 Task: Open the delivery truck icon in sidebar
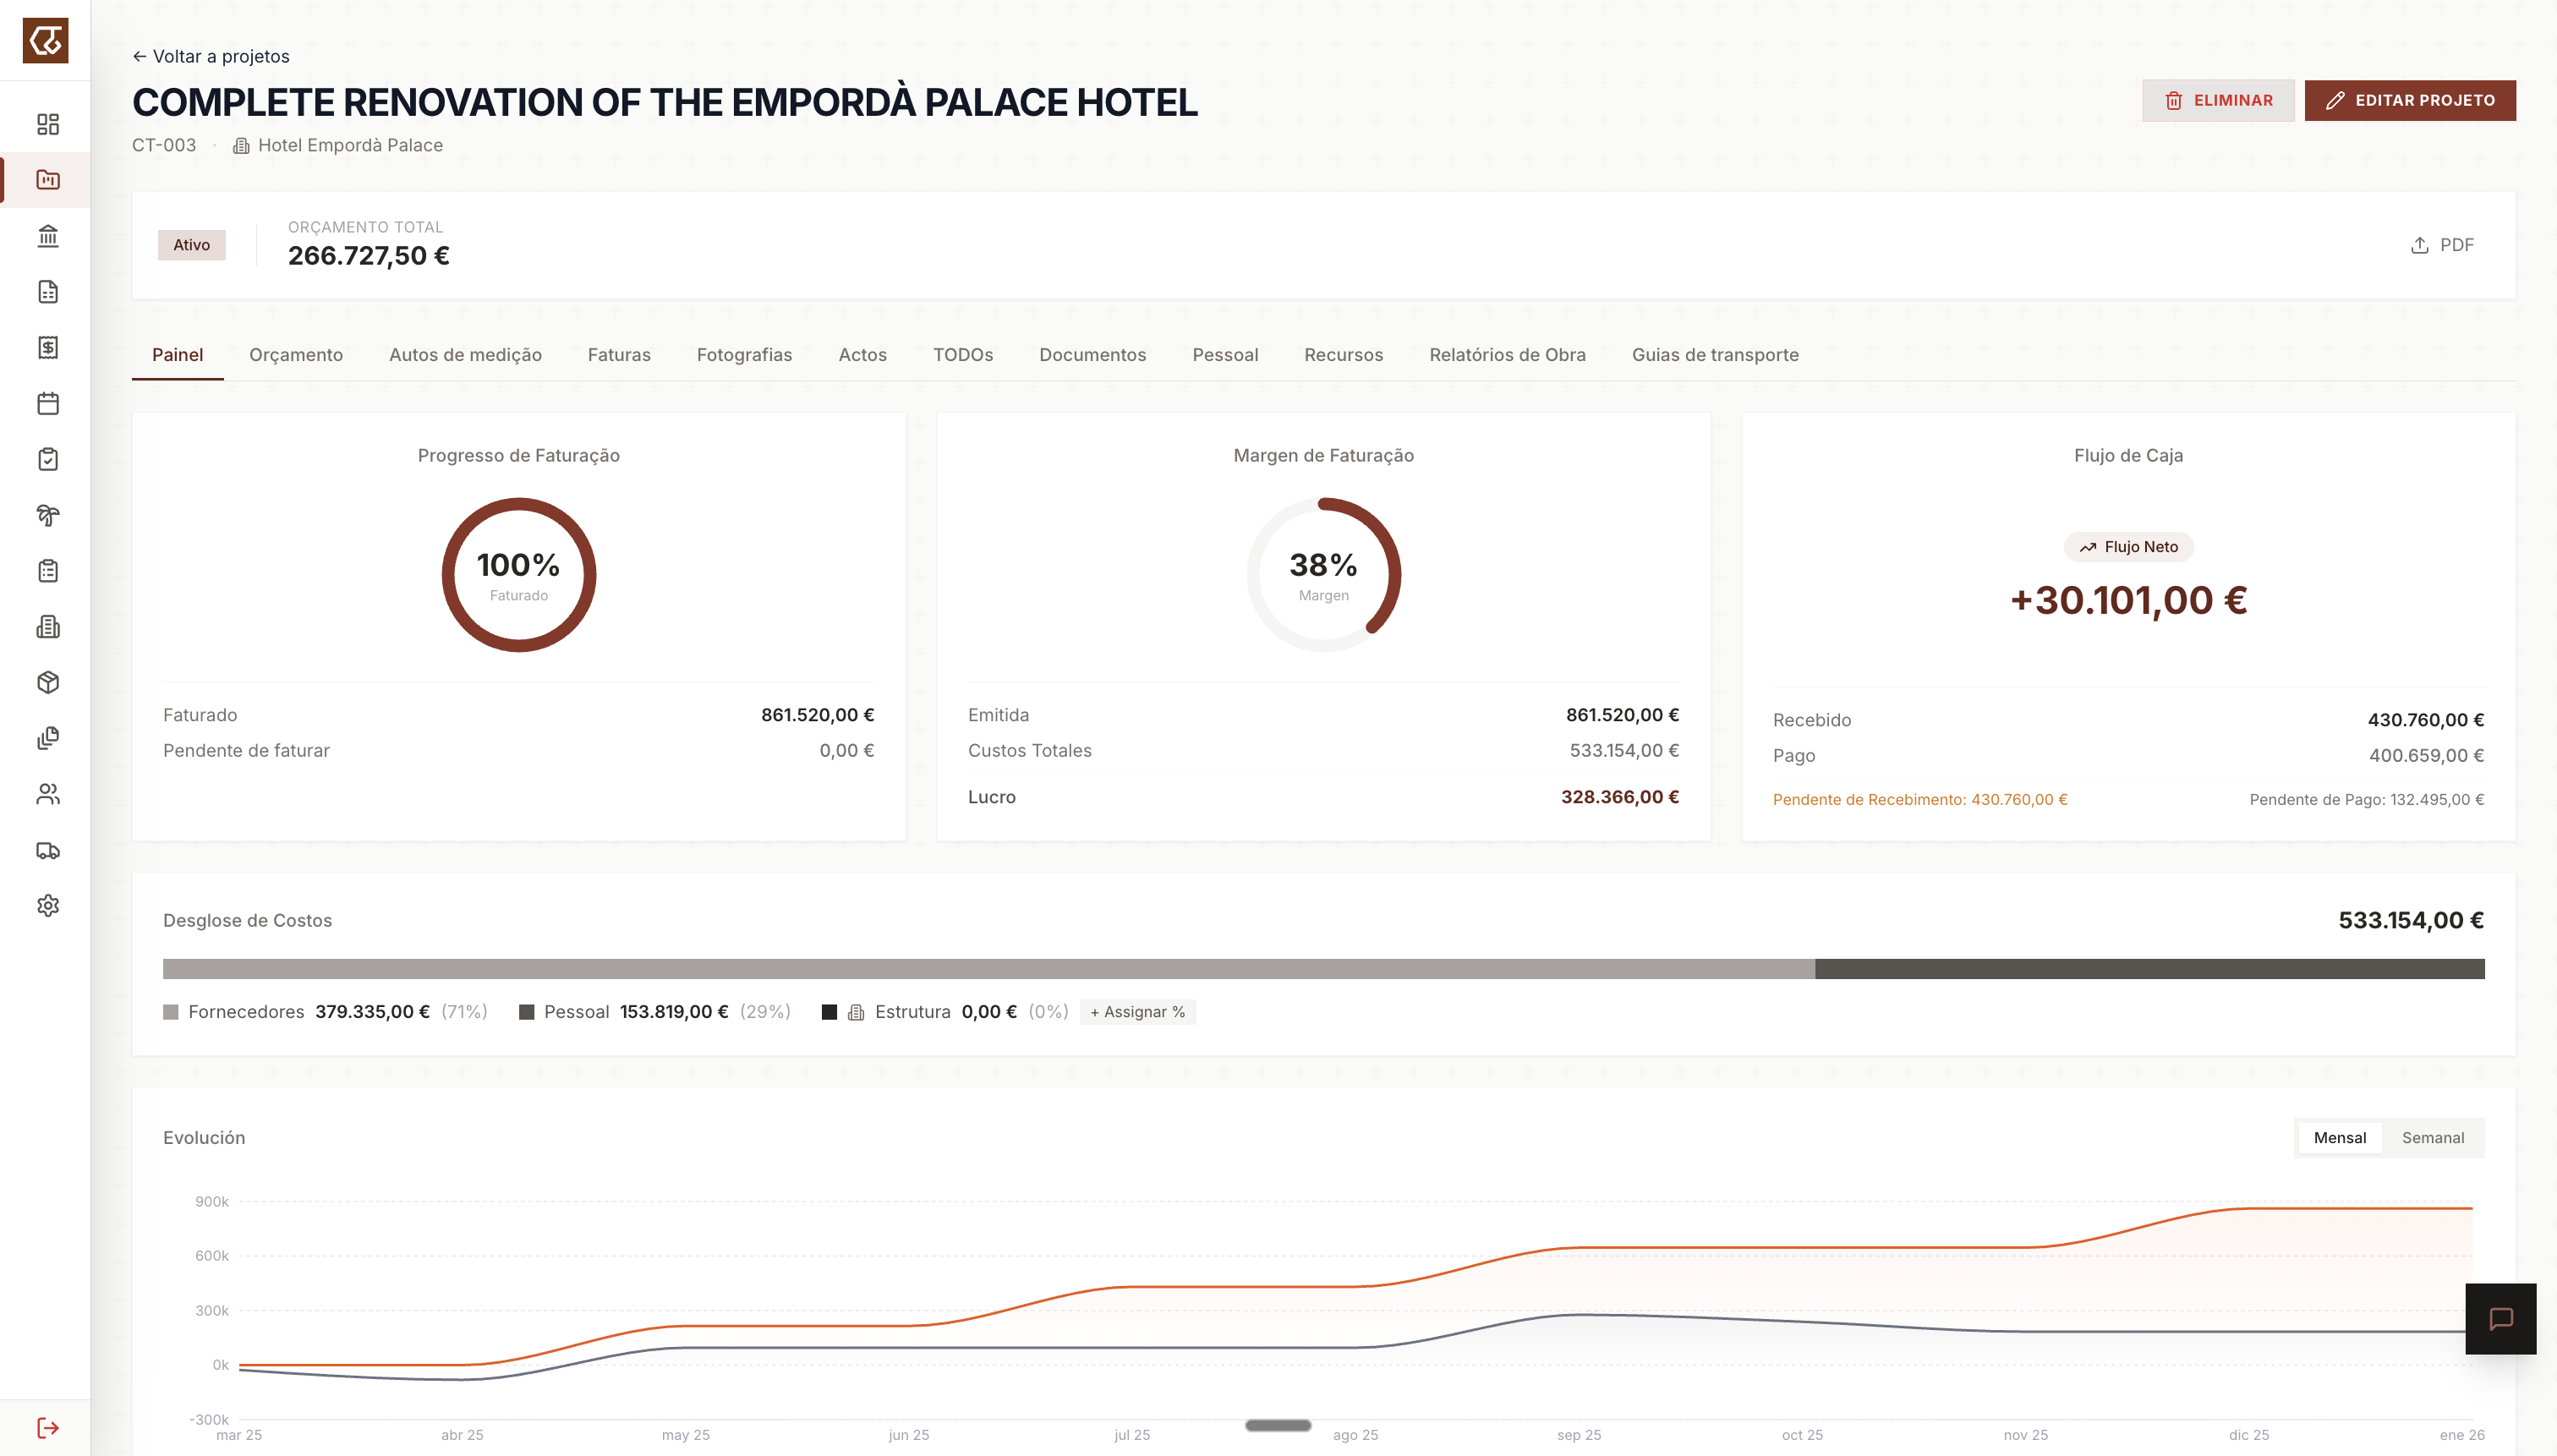coord(48,850)
